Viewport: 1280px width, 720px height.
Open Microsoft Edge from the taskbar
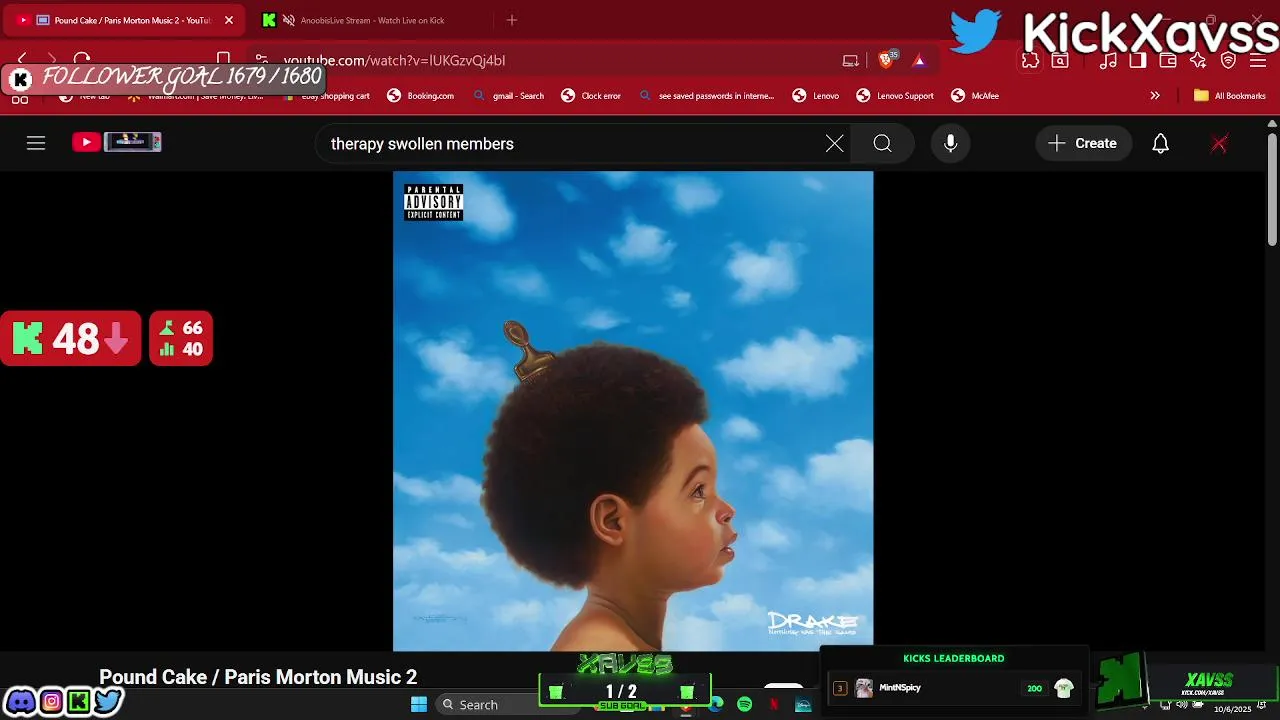[717, 704]
